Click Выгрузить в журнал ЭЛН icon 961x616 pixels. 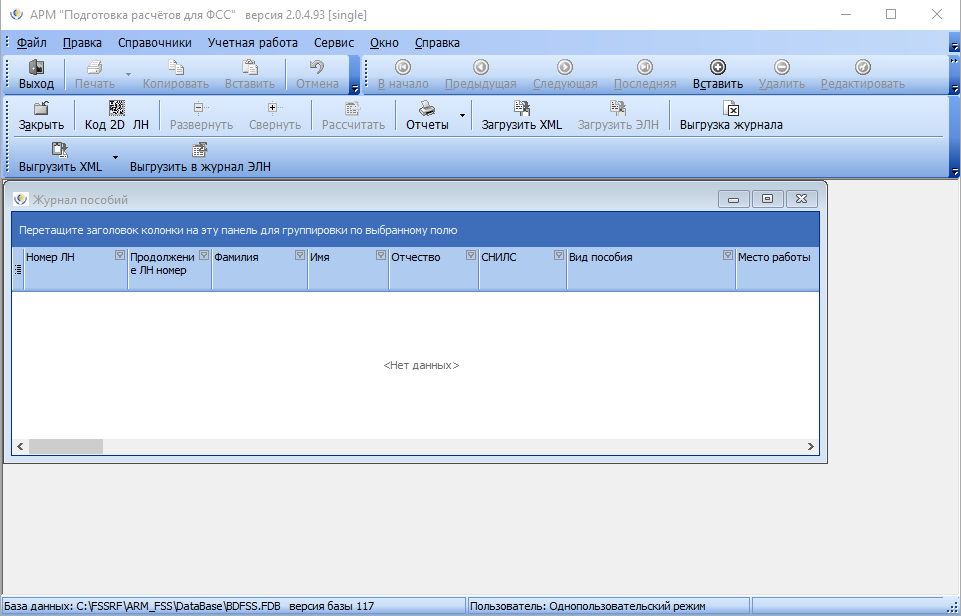(x=200, y=150)
